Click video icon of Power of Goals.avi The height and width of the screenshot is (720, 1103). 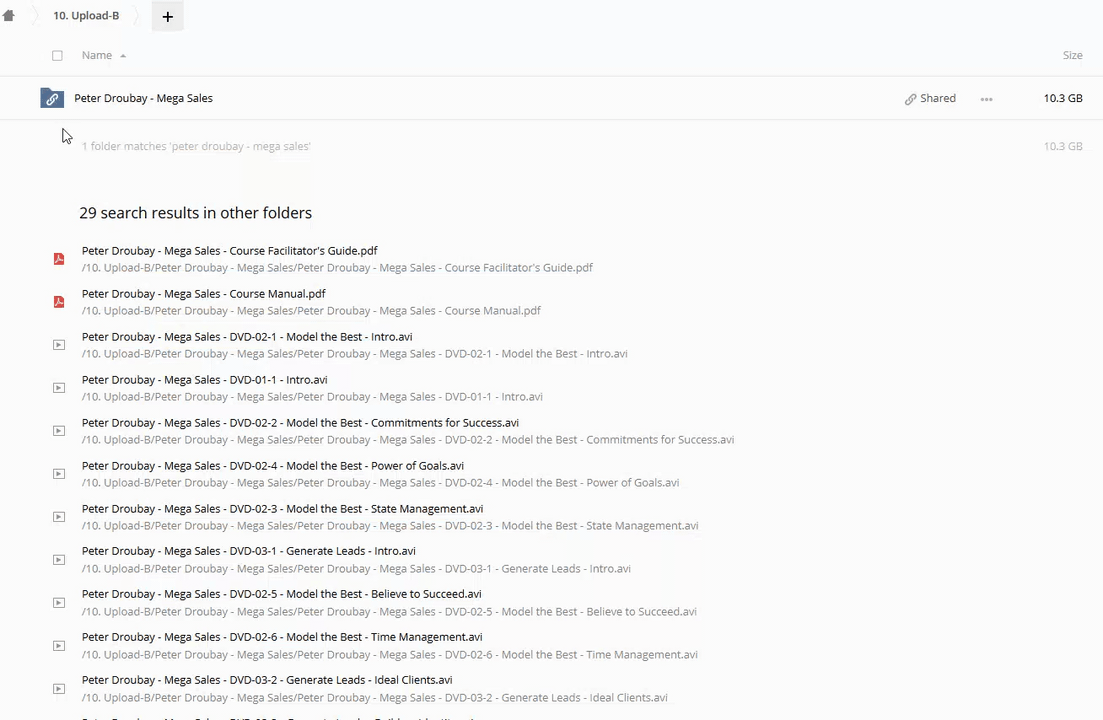coord(59,474)
